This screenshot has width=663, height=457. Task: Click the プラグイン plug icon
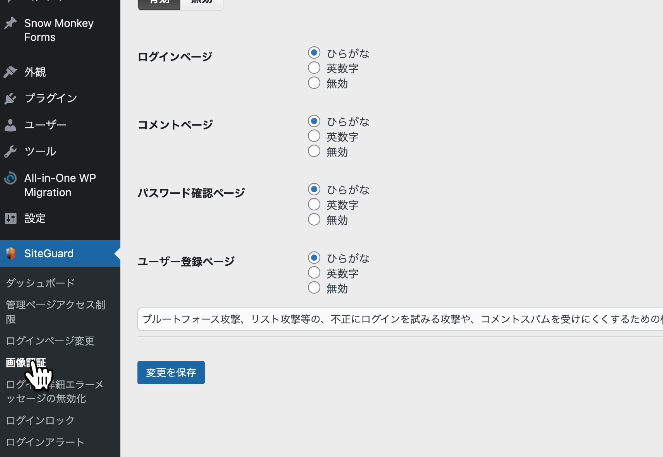(x=10, y=99)
